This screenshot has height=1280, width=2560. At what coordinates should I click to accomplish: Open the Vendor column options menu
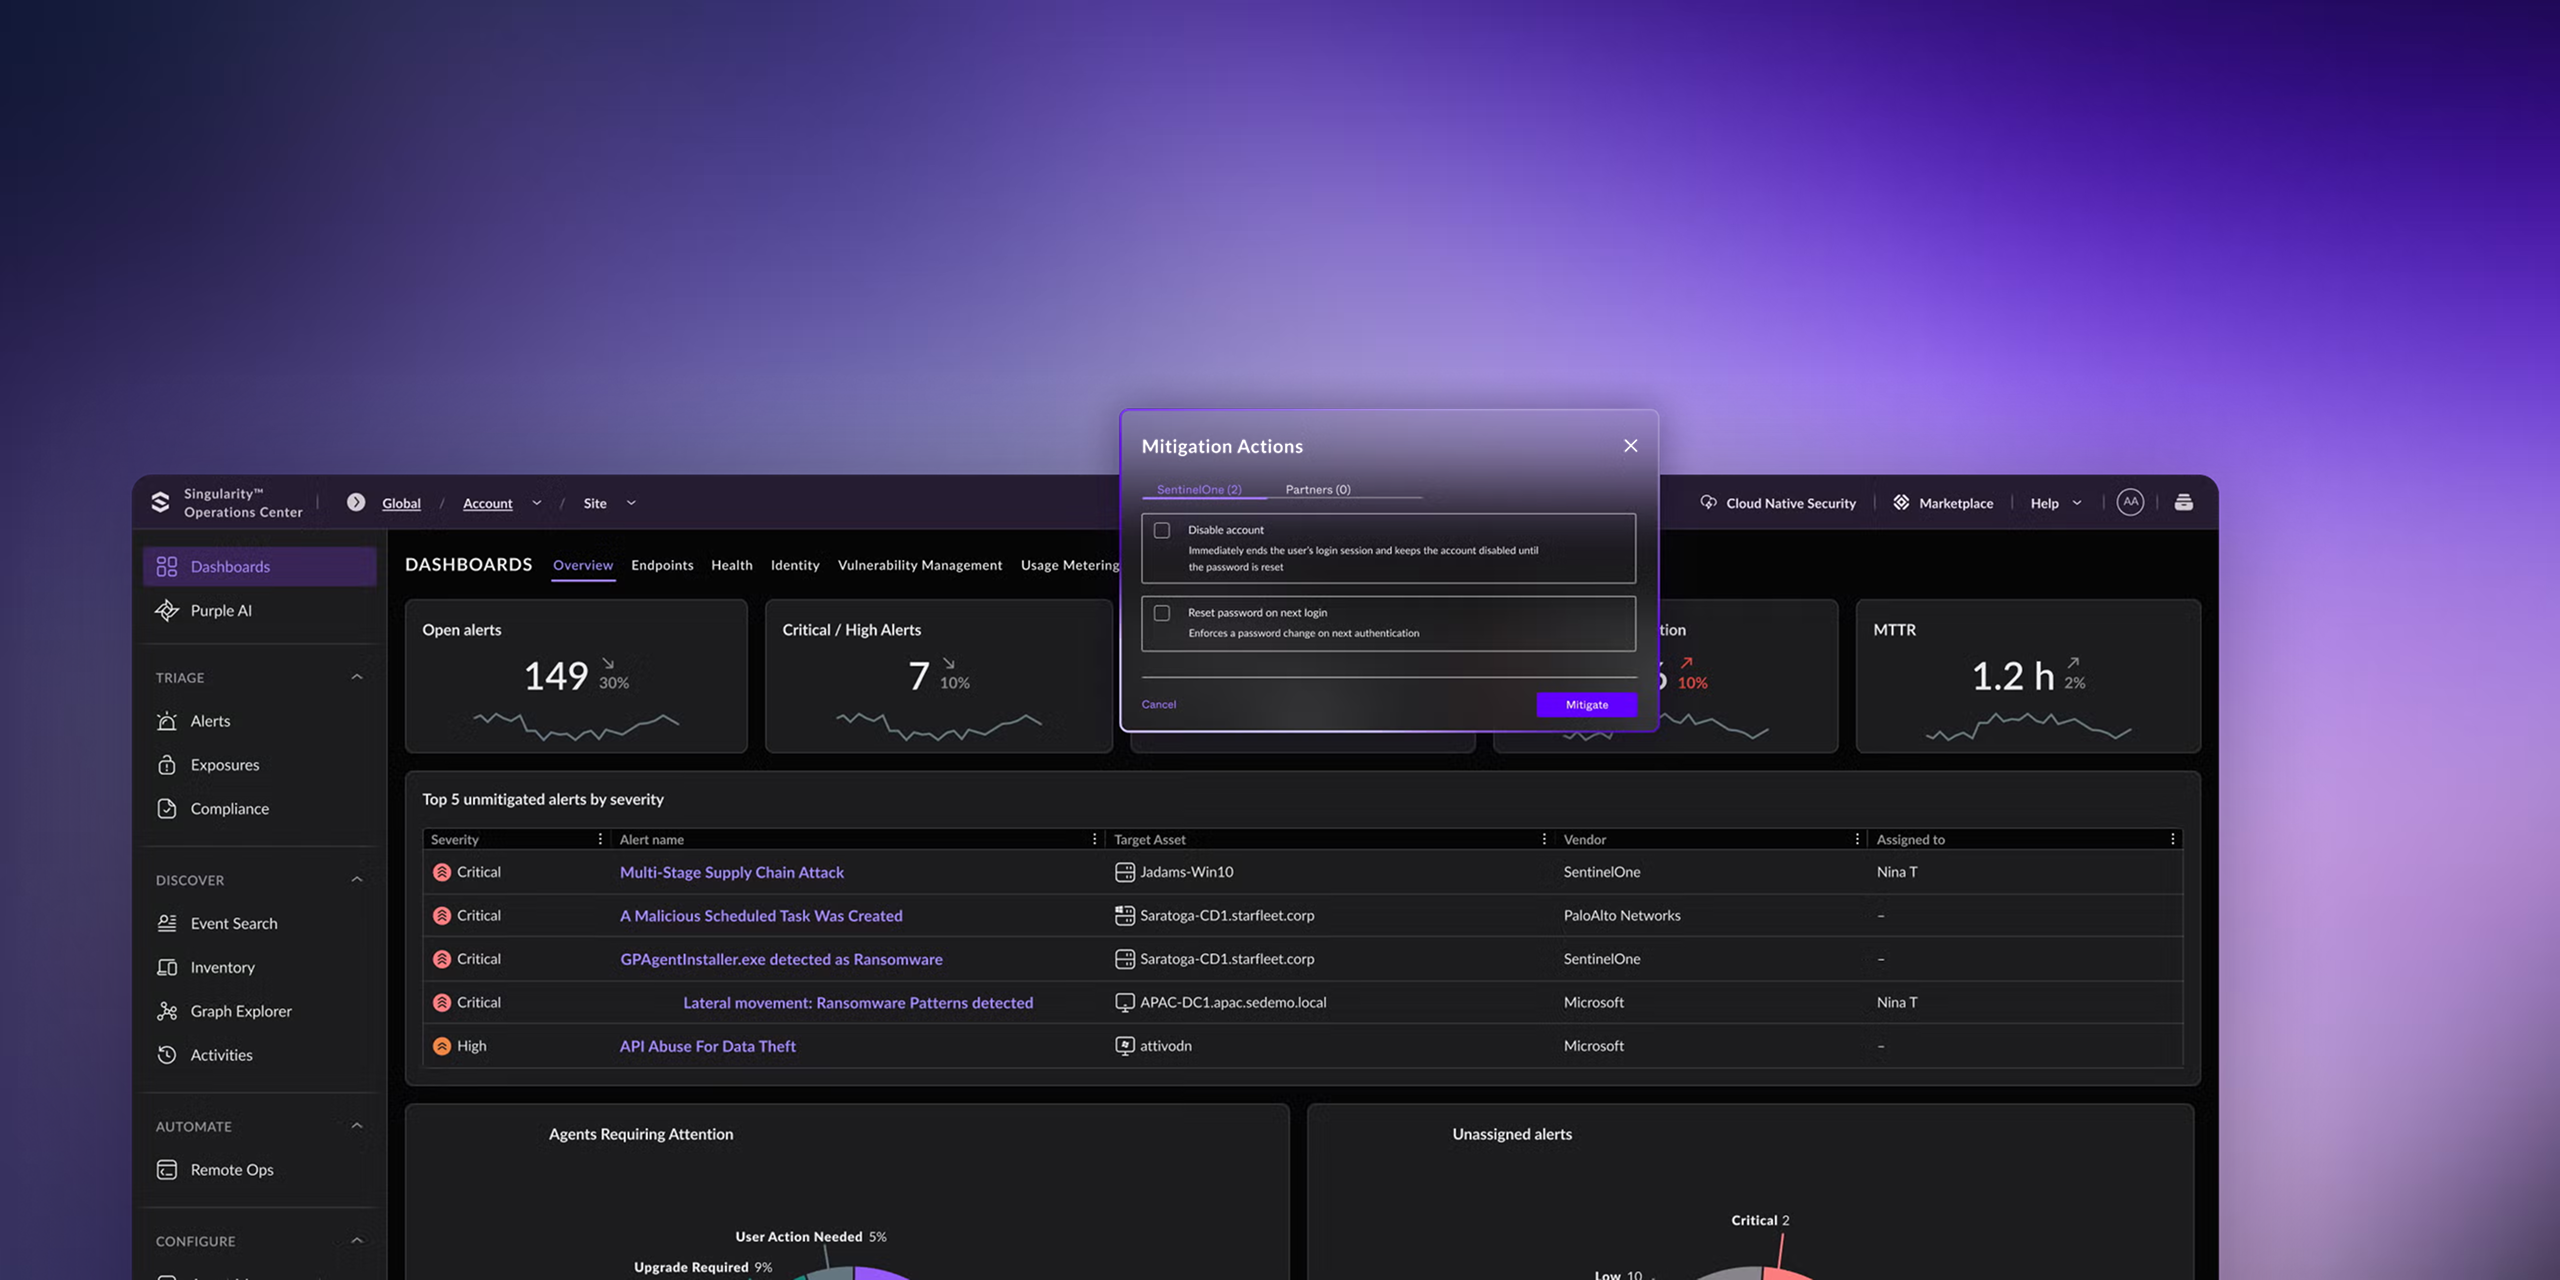pyautogui.click(x=1857, y=839)
